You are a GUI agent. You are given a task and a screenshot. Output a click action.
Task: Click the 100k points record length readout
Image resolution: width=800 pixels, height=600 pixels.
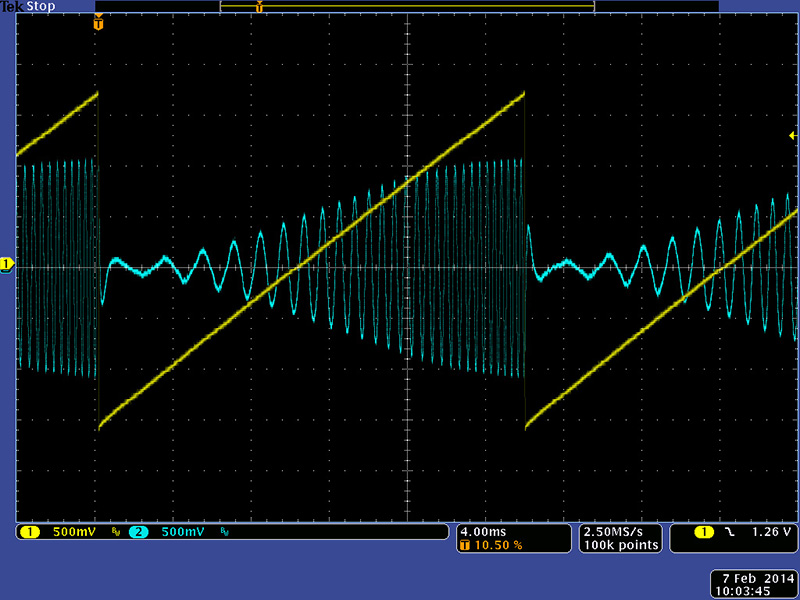620,545
